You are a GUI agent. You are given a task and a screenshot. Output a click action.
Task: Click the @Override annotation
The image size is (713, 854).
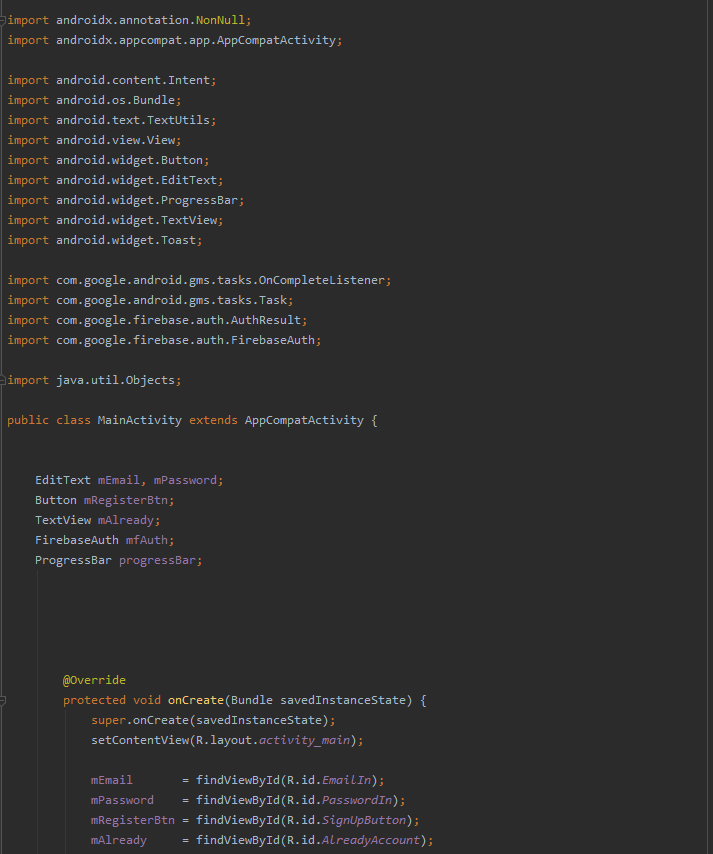[x=94, y=680]
